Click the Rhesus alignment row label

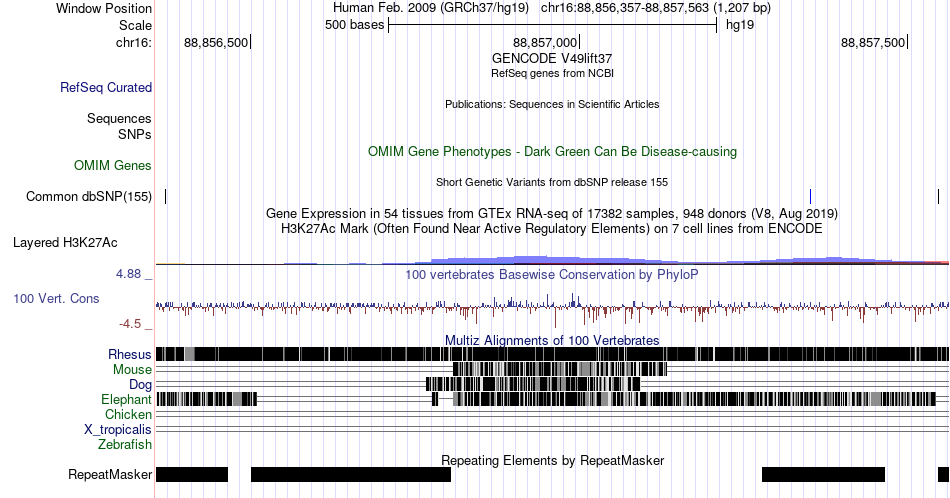[x=130, y=354]
